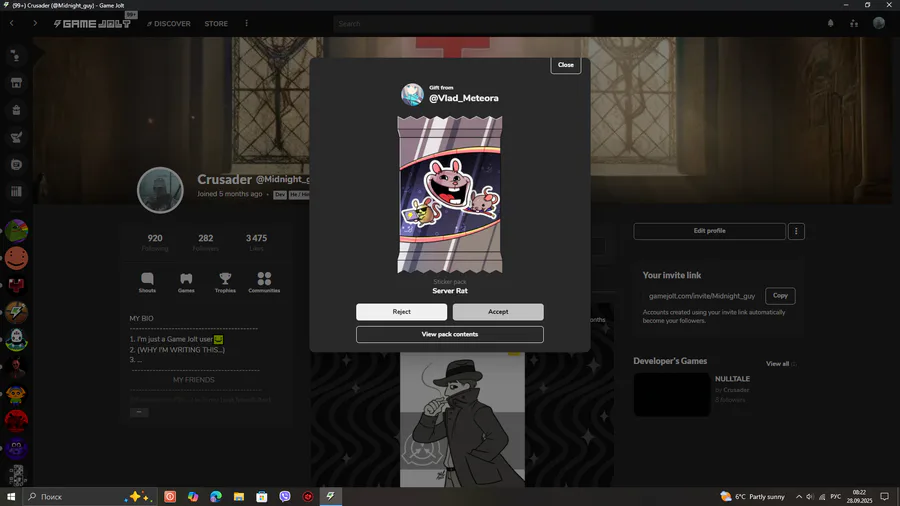This screenshot has height=506, width=900.
Task: Open the orange smiley face community
Action: click(x=16, y=258)
